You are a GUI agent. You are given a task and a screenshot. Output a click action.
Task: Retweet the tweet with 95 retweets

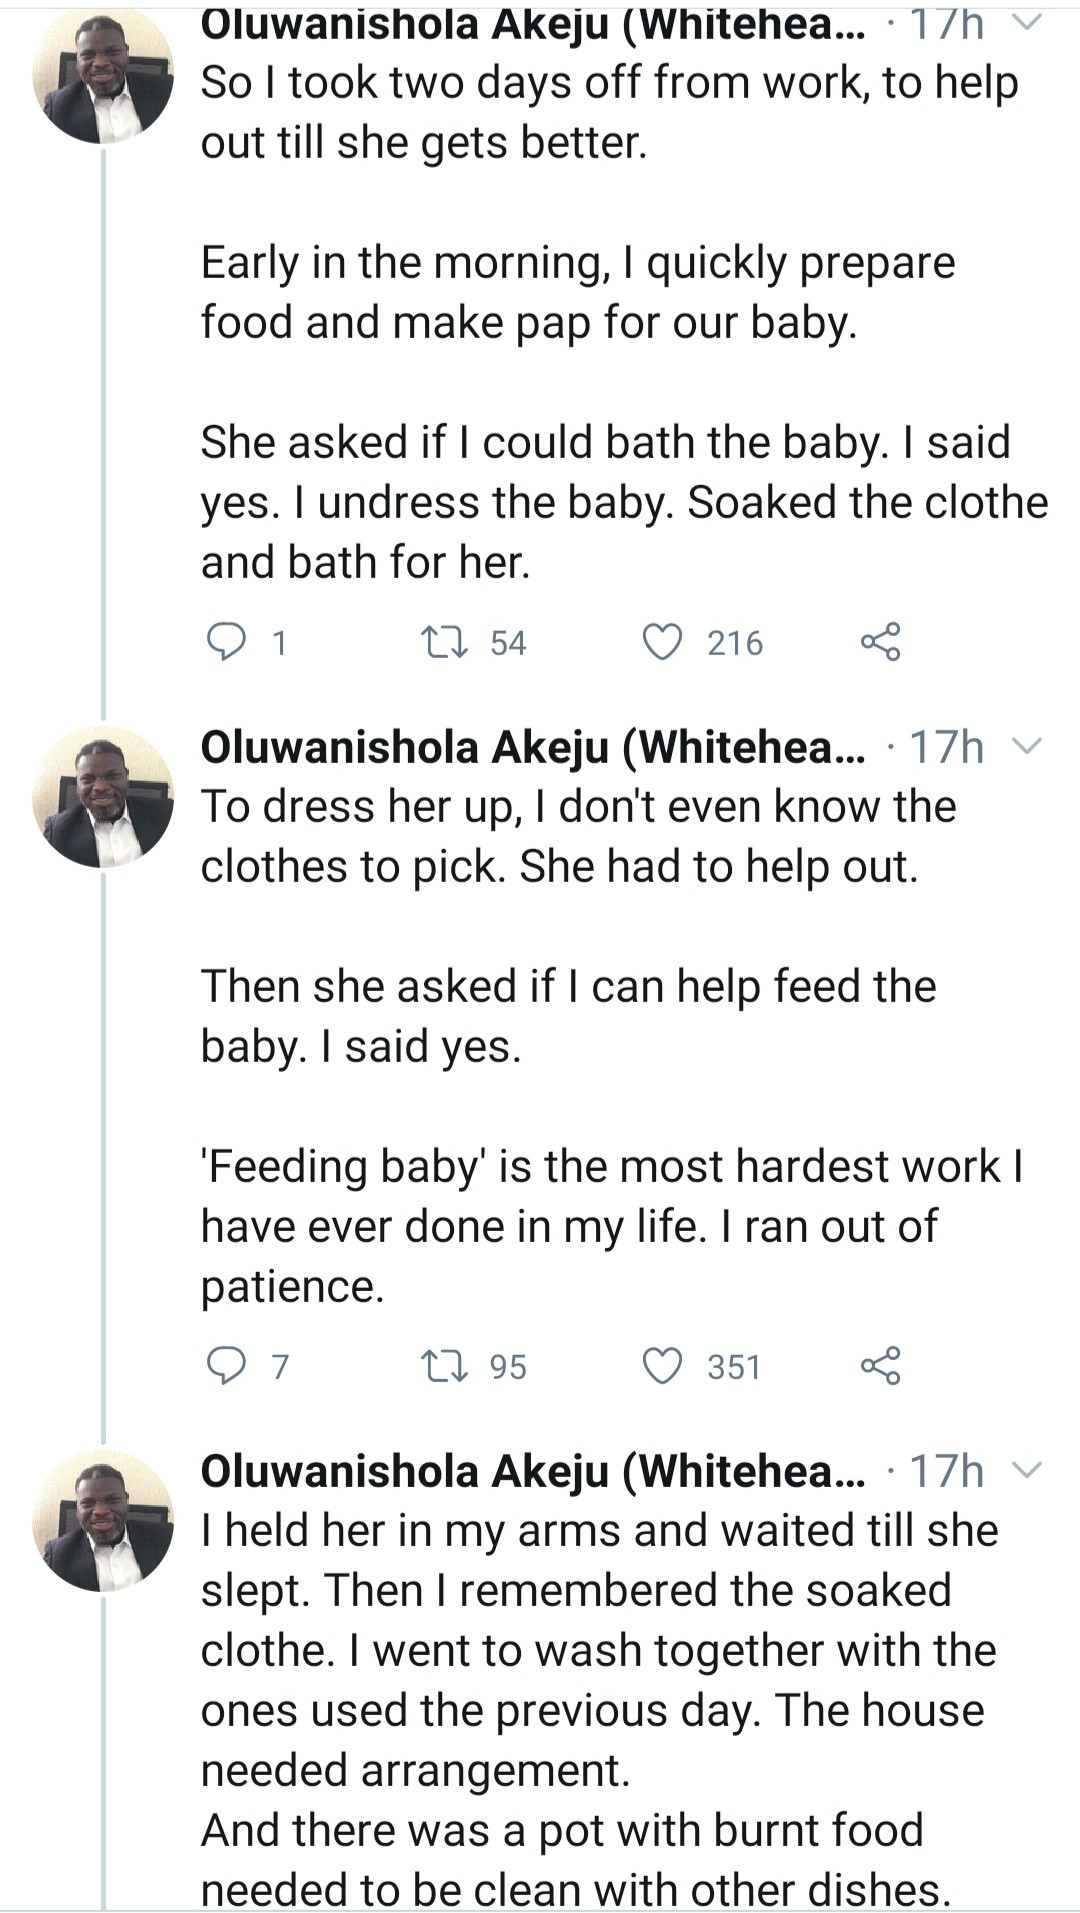tap(445, 1366)
